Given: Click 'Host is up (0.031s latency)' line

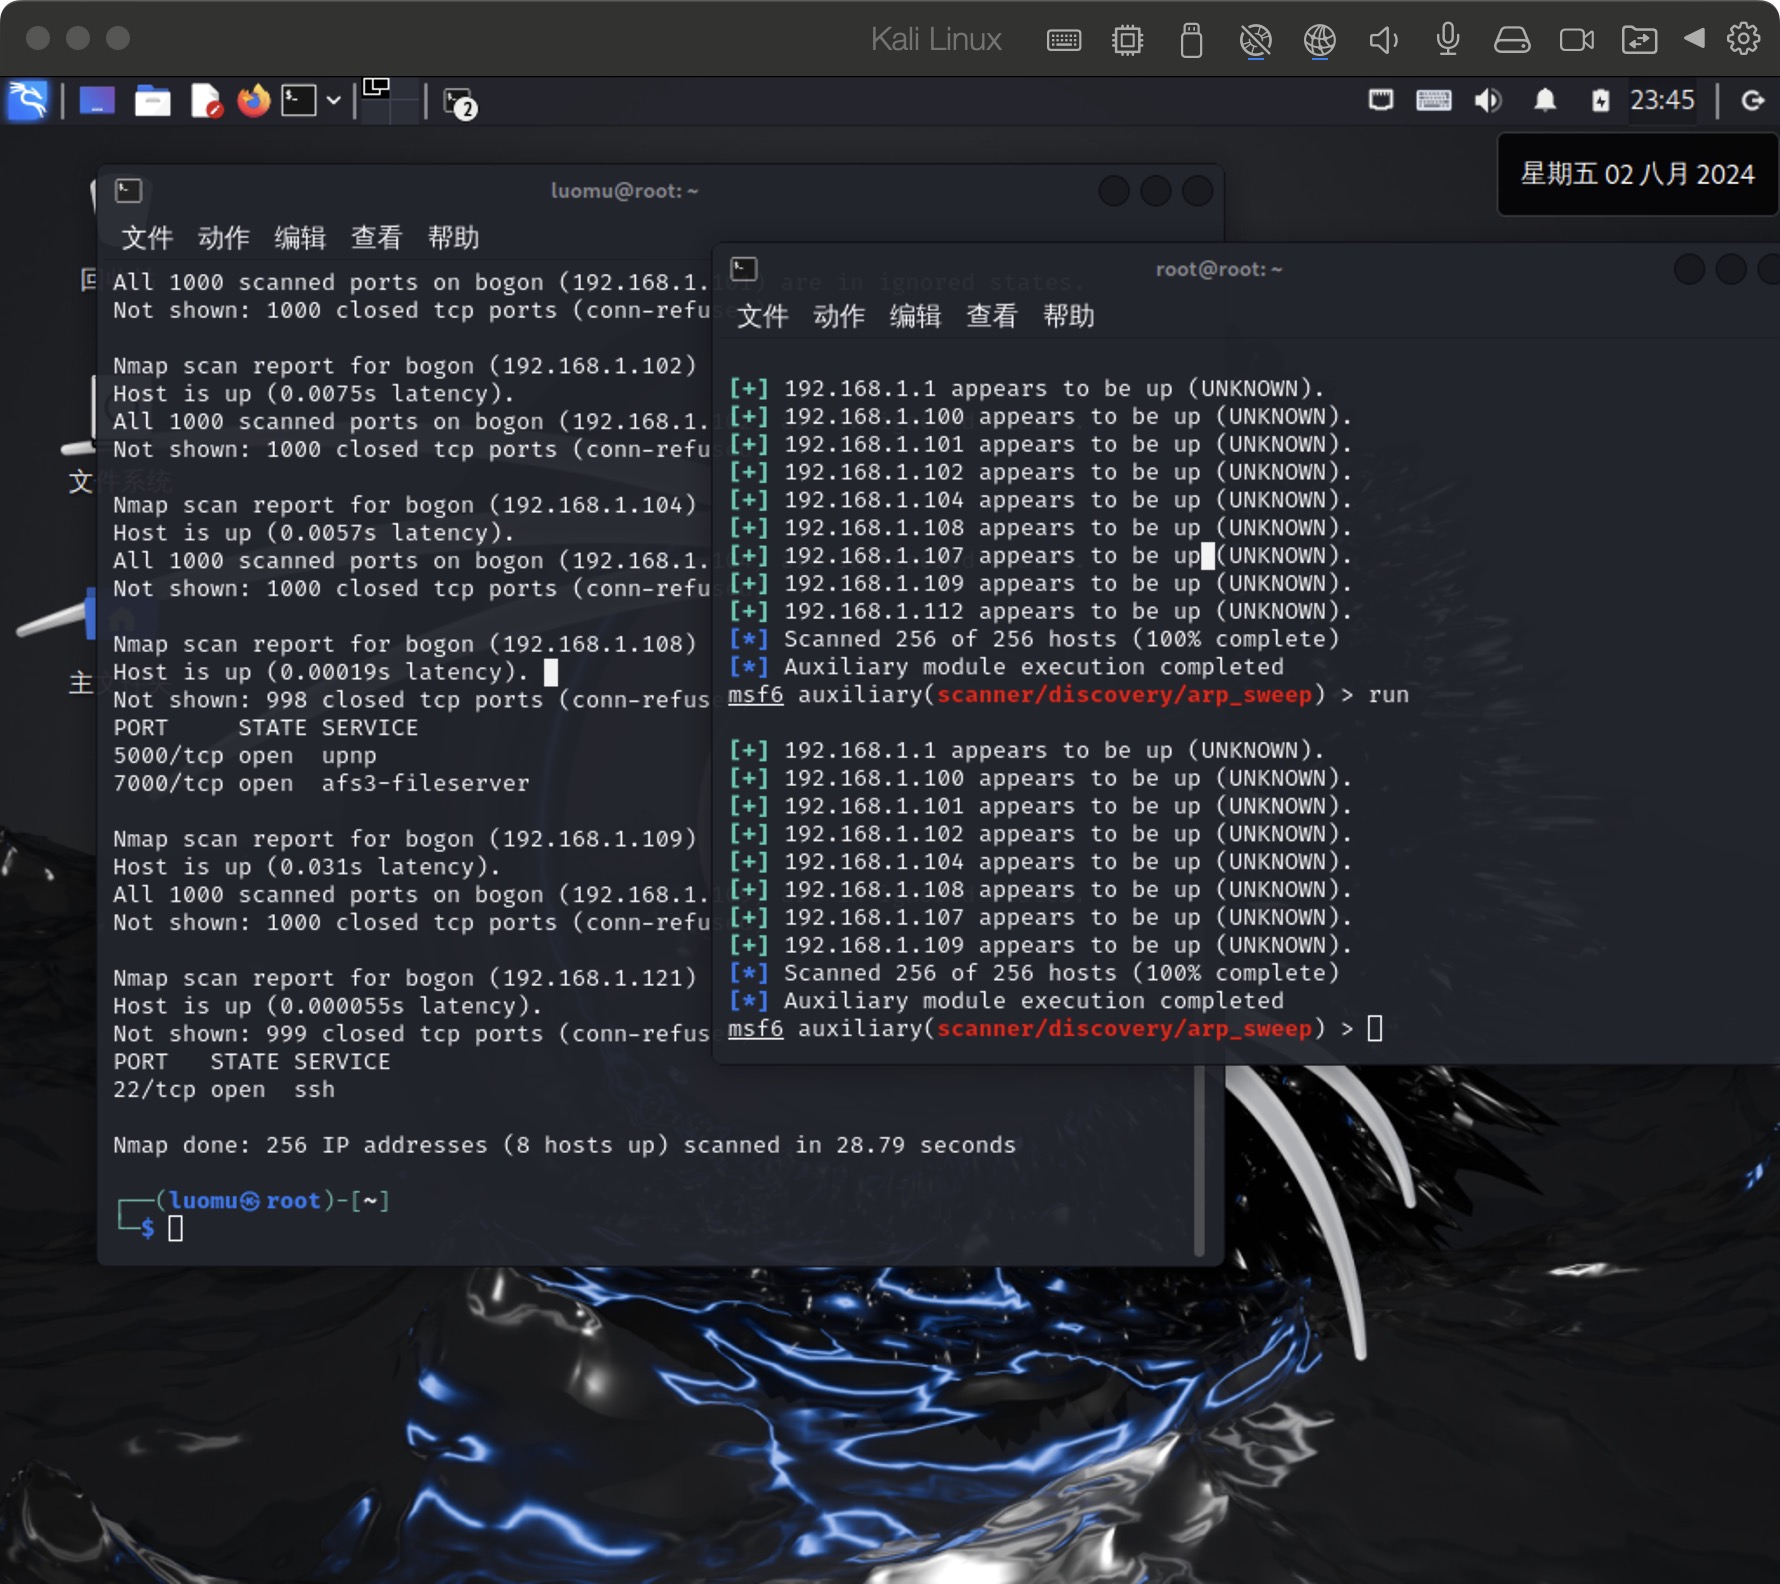Looking at the screenshot, I should [306, 867].
